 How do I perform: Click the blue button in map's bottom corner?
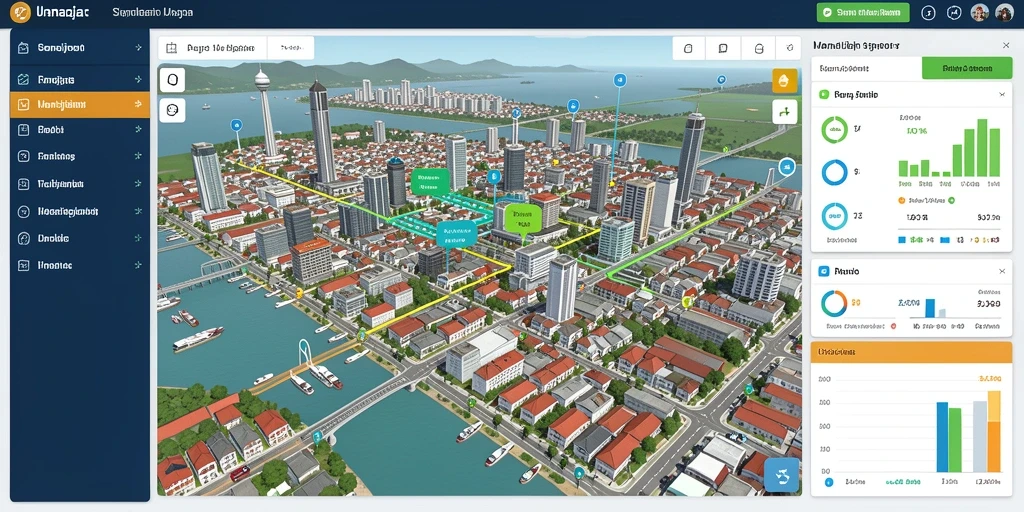781,474
